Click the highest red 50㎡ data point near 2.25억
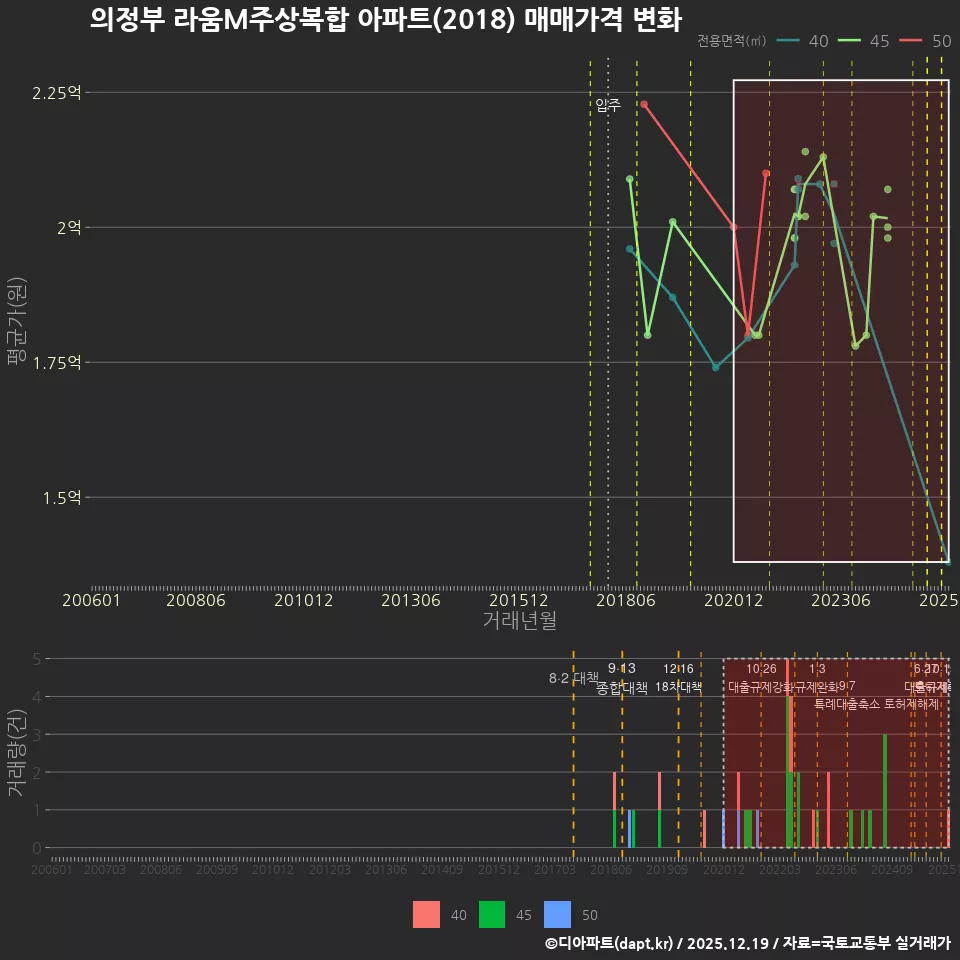Image resolution: width=960 pixels, height=960 pixels. 644,102
